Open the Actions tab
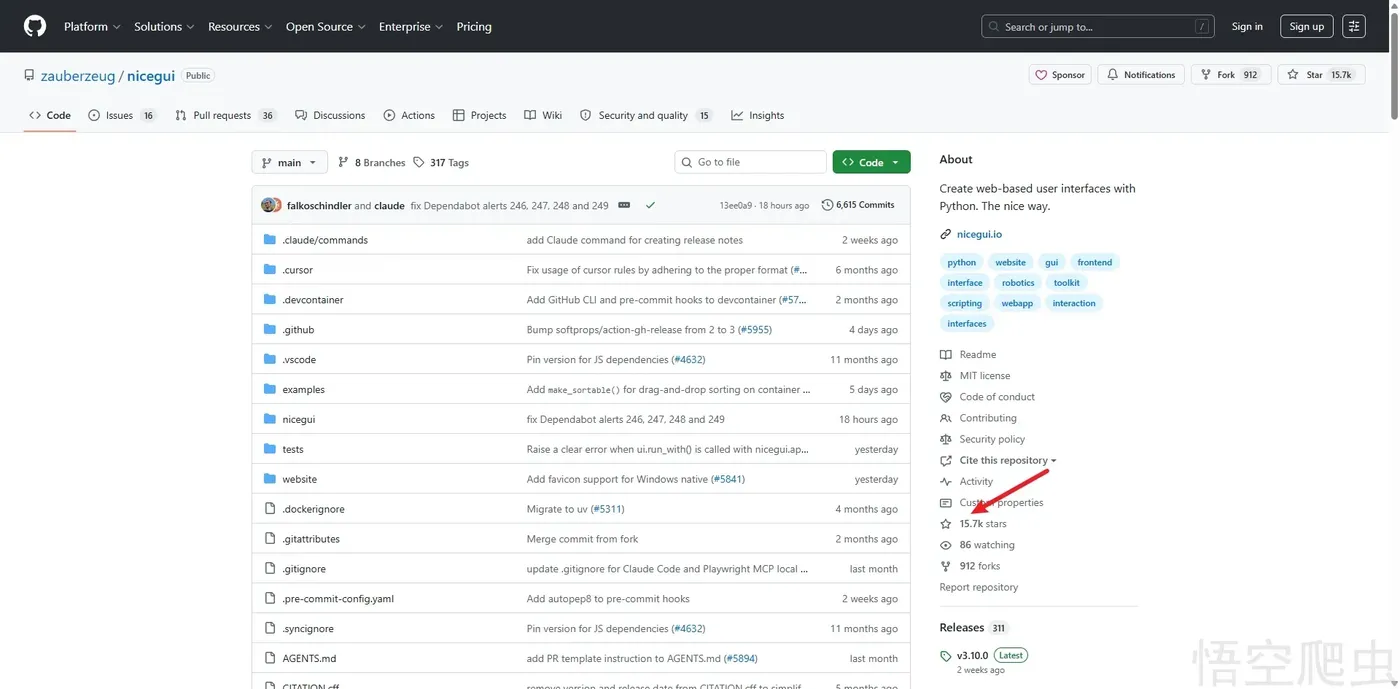1400x689 pixels. pos(409,116)
